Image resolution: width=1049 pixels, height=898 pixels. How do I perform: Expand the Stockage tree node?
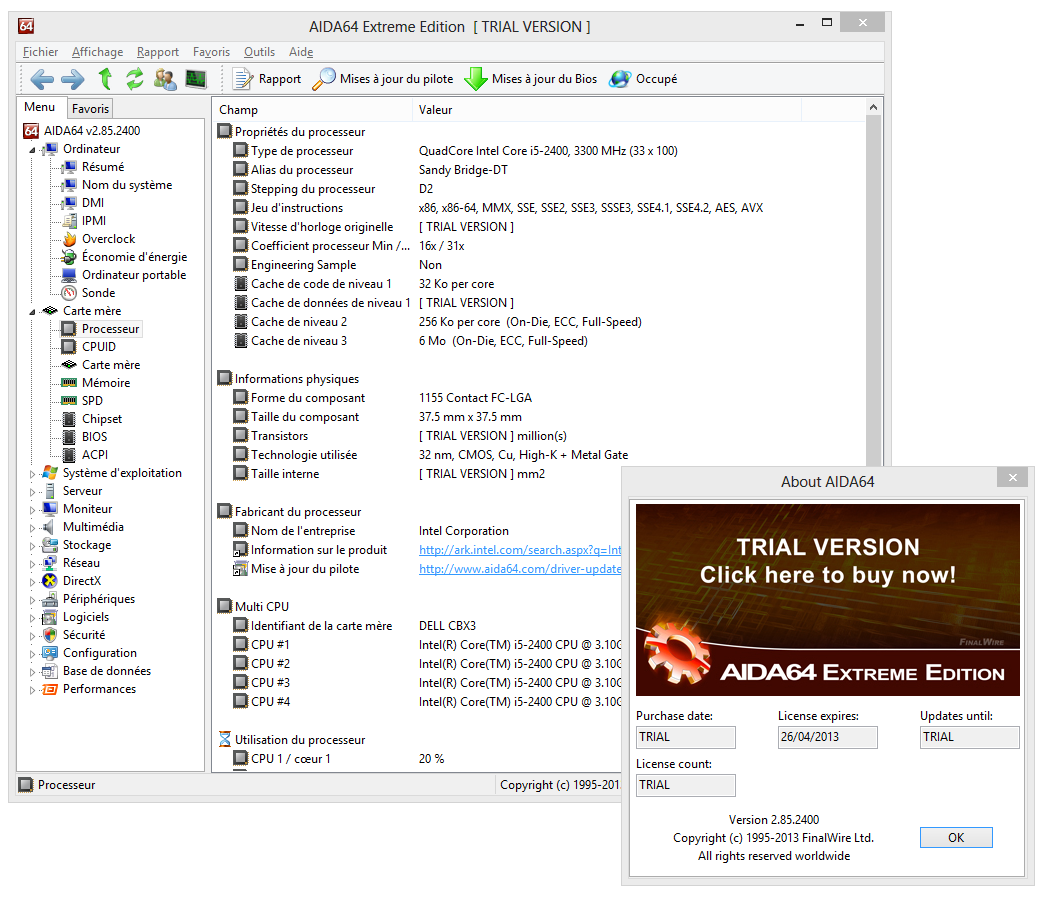tap(32, 546)
